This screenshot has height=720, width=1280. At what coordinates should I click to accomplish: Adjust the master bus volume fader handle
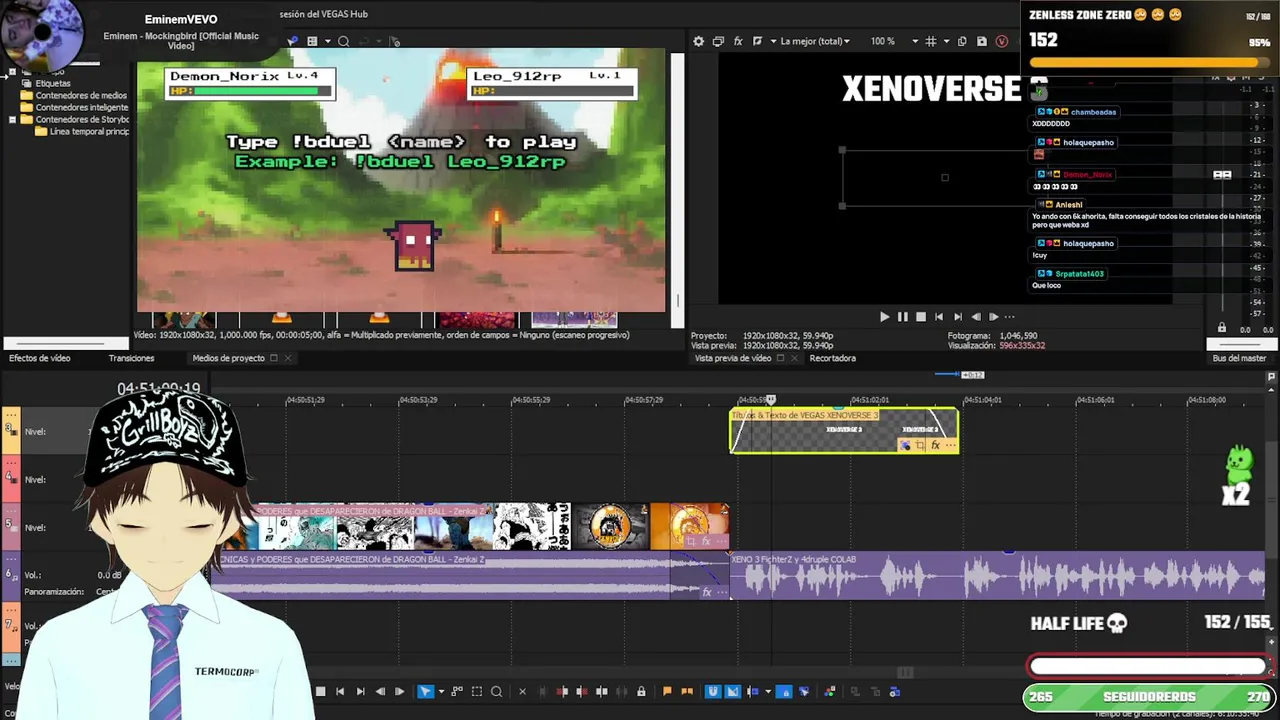pyautogui.click(x=1222, y=175)
